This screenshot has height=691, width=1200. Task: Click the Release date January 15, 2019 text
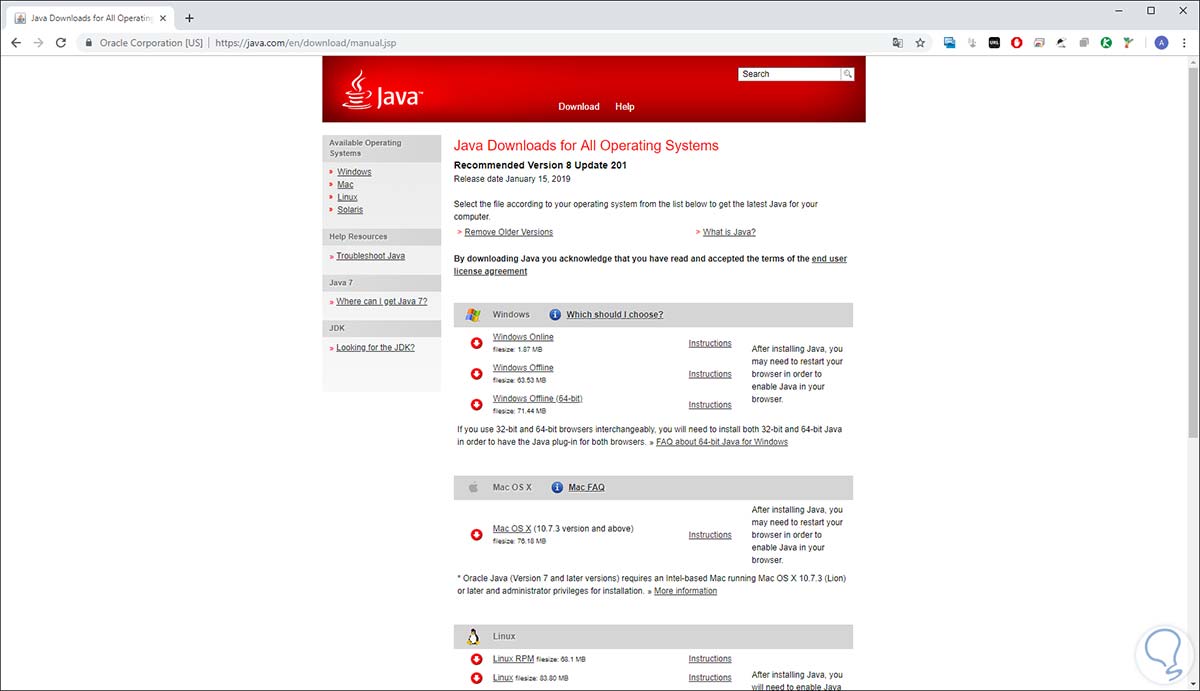(512, 179)
